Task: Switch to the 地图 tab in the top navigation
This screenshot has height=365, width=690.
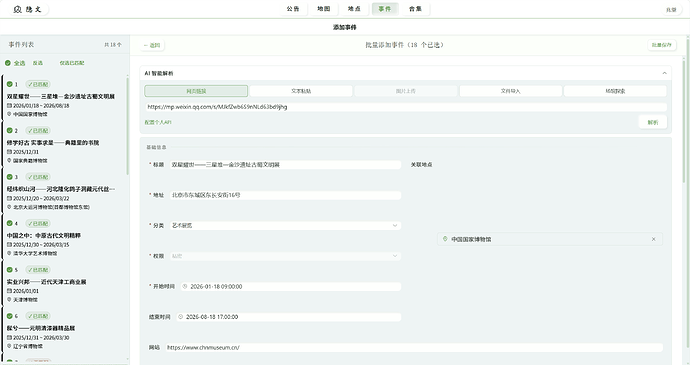Action: click(324, 9)
